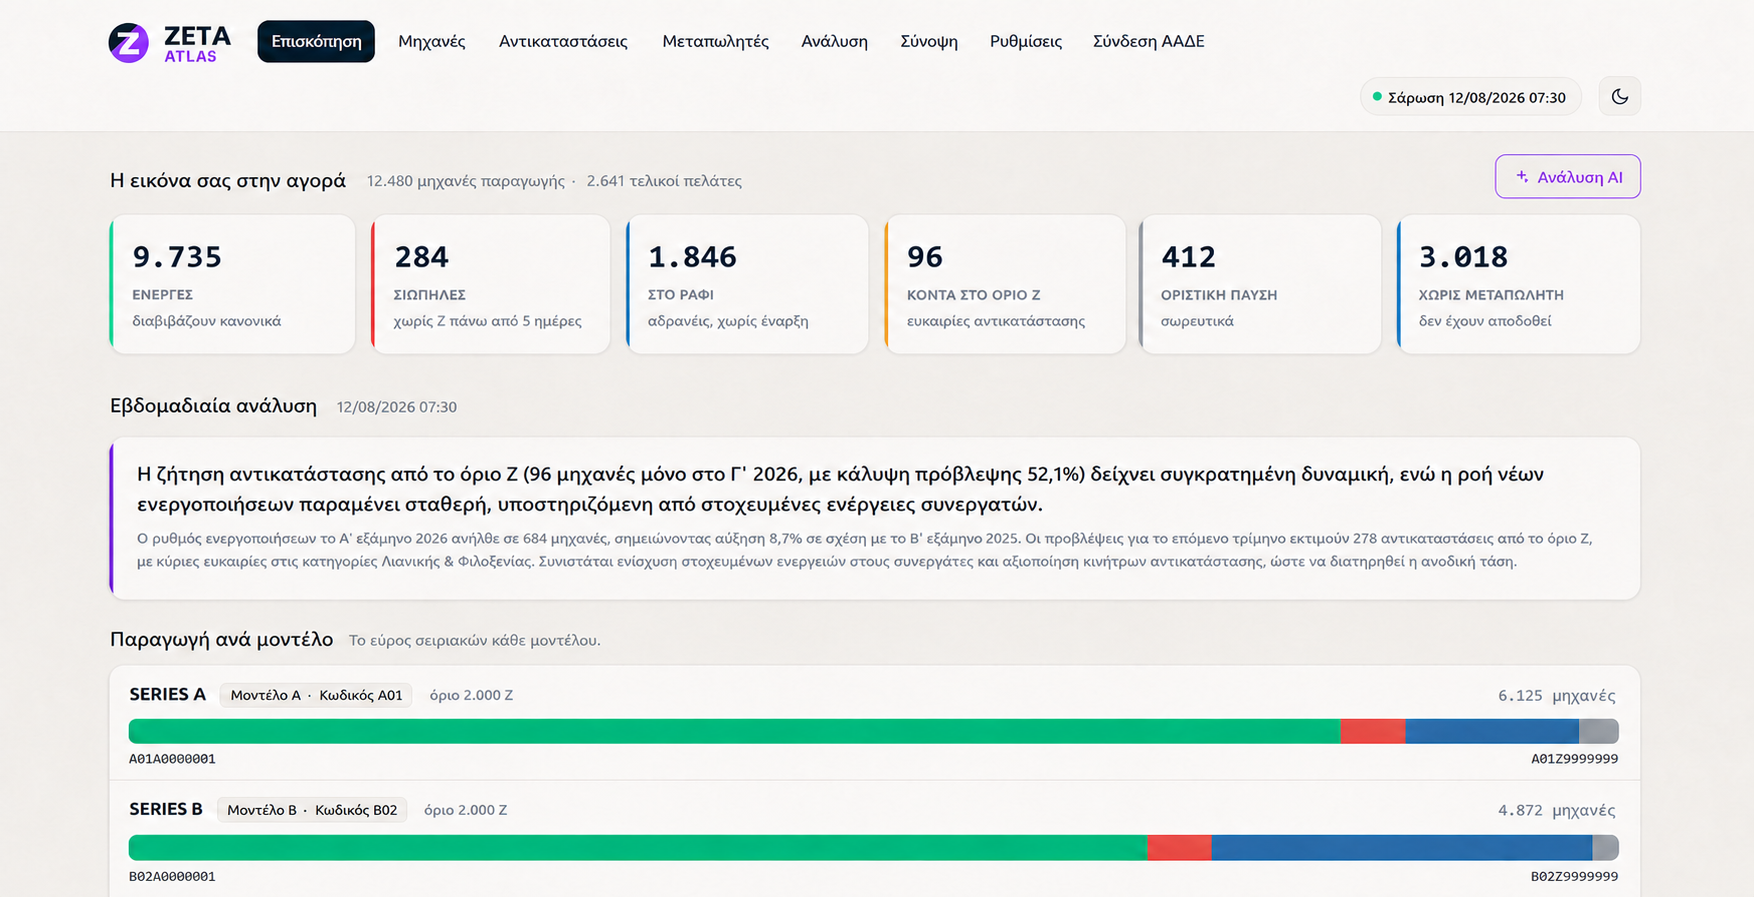This screenshot has height=897, width=1754.
Task: Click the red segment of Series A bar
Action: [1372, 731]
